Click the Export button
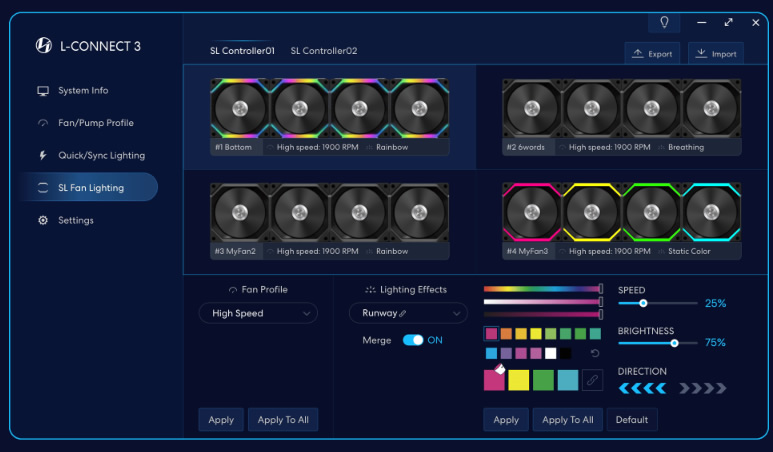The image size is (773, 452). 652,53
